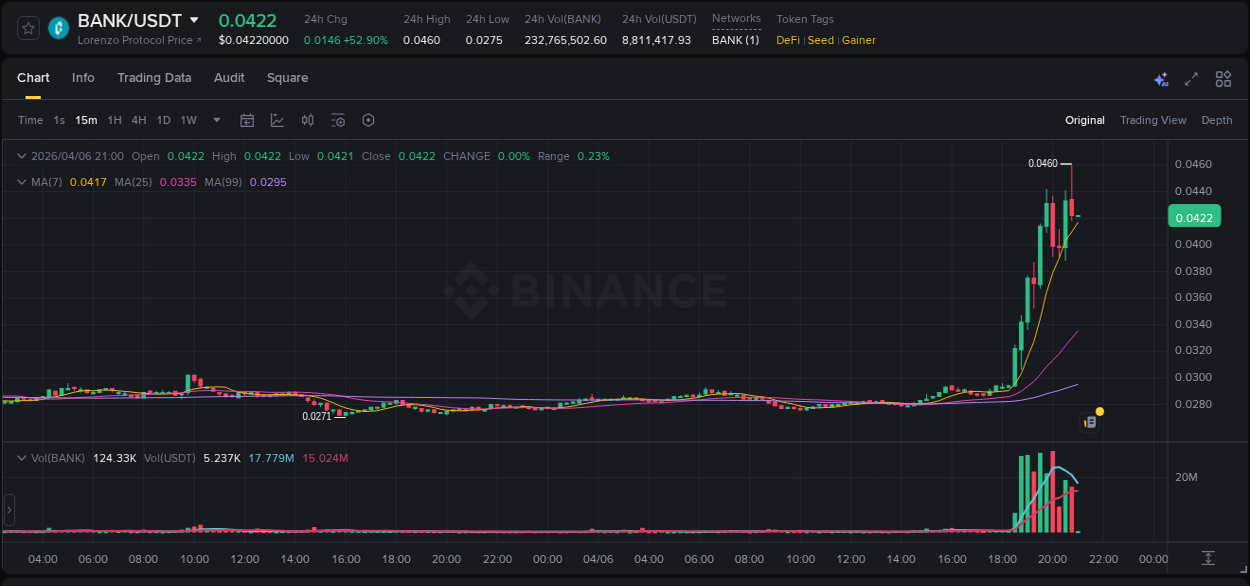Open the layout grid widgets icon

[x=1223, y=79]
